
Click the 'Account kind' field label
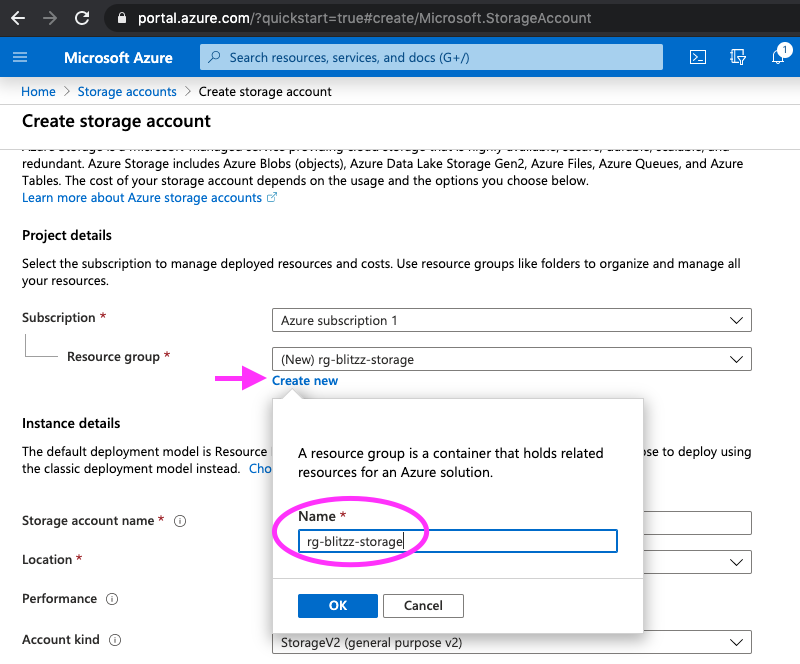[x=61, y=640]
